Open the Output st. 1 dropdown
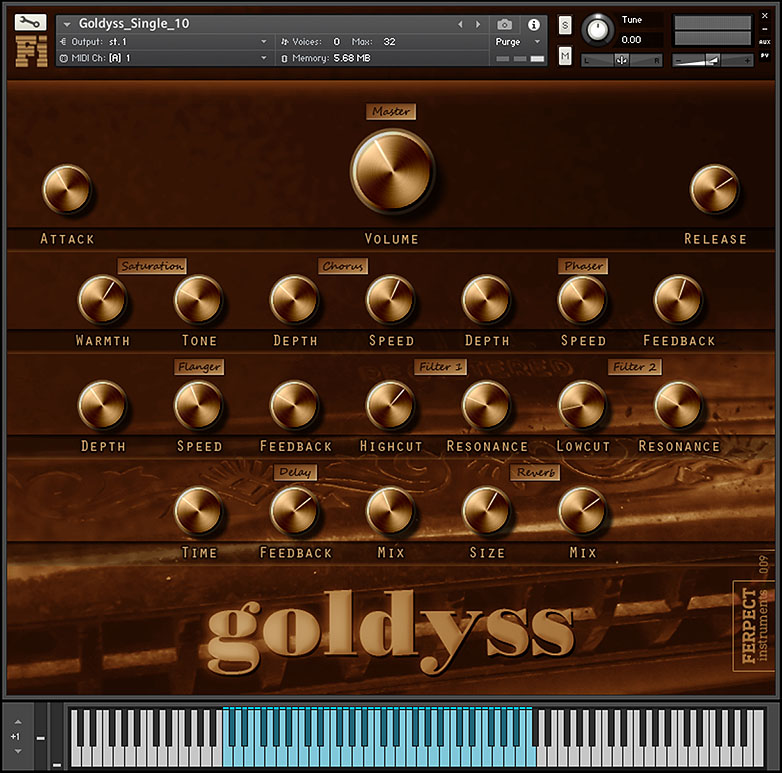Screen dimensions: 782x773 pyautogui.click(x=164, y=42)
